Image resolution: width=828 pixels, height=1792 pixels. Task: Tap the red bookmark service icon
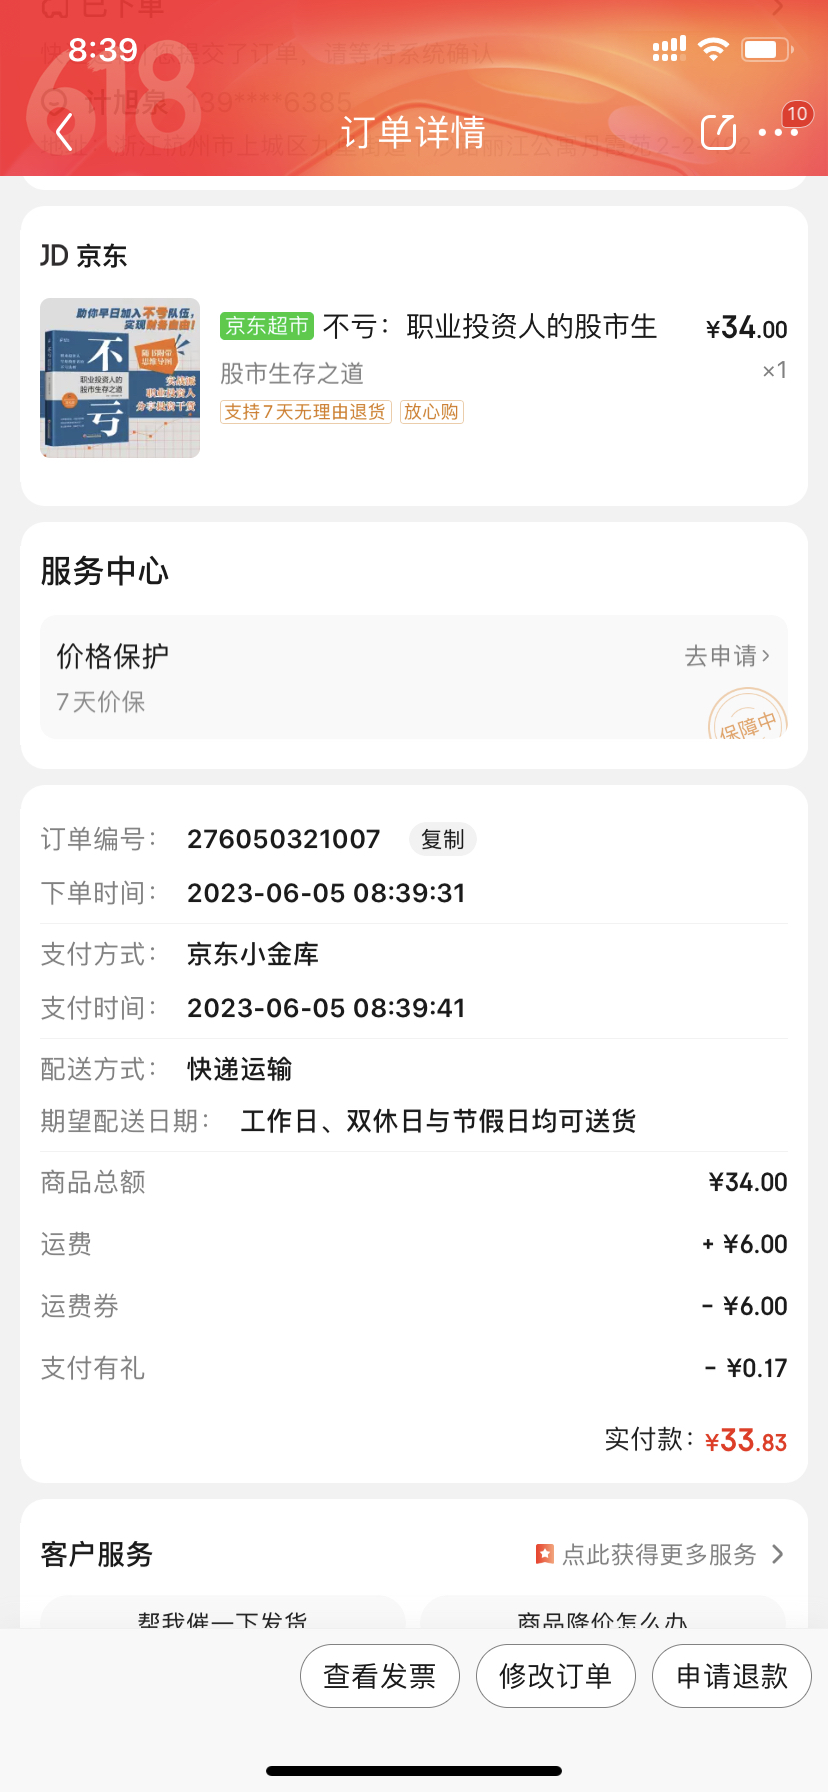[544, 1554]
